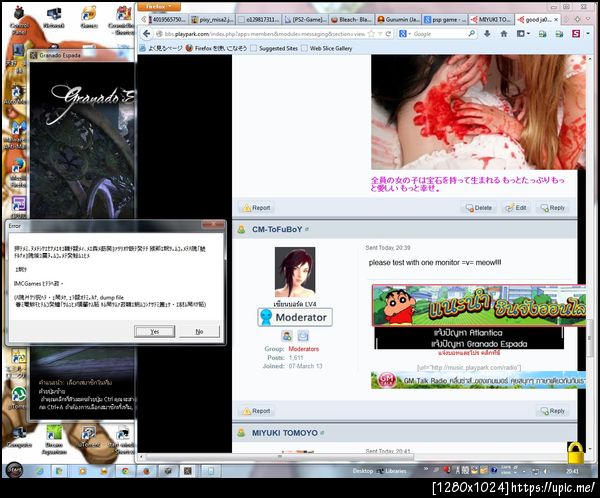This screenshot has height=498, width=600.
Task: Switch to the '[PS2-Game]...' tab
Action: pos(305,20)
